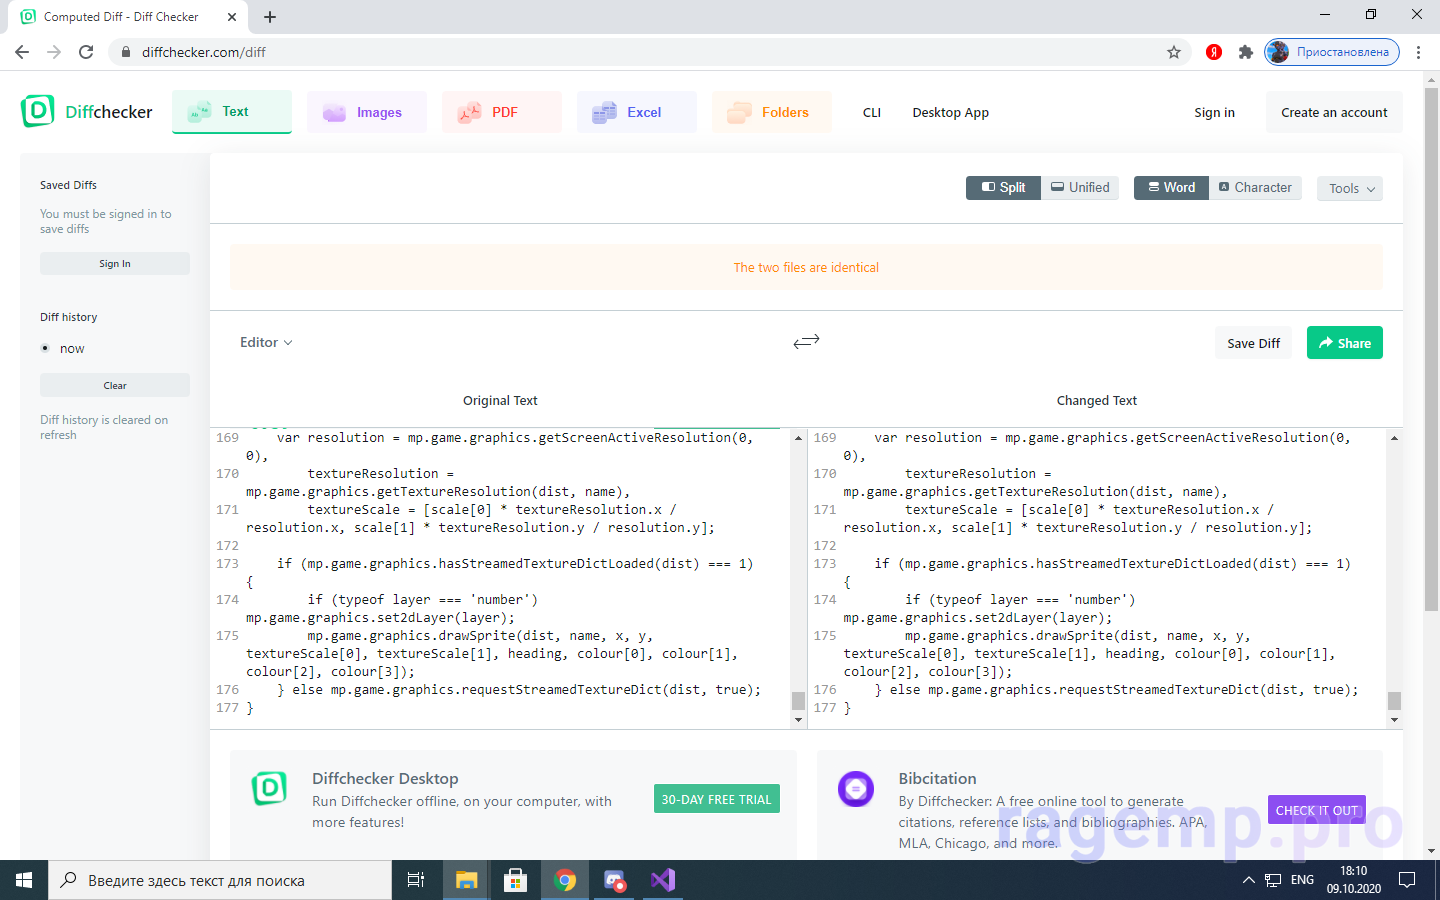The height and width of the screenshot is (900, 1440).
Task: Click the Save Diff button
Action: pos(1253,343)
